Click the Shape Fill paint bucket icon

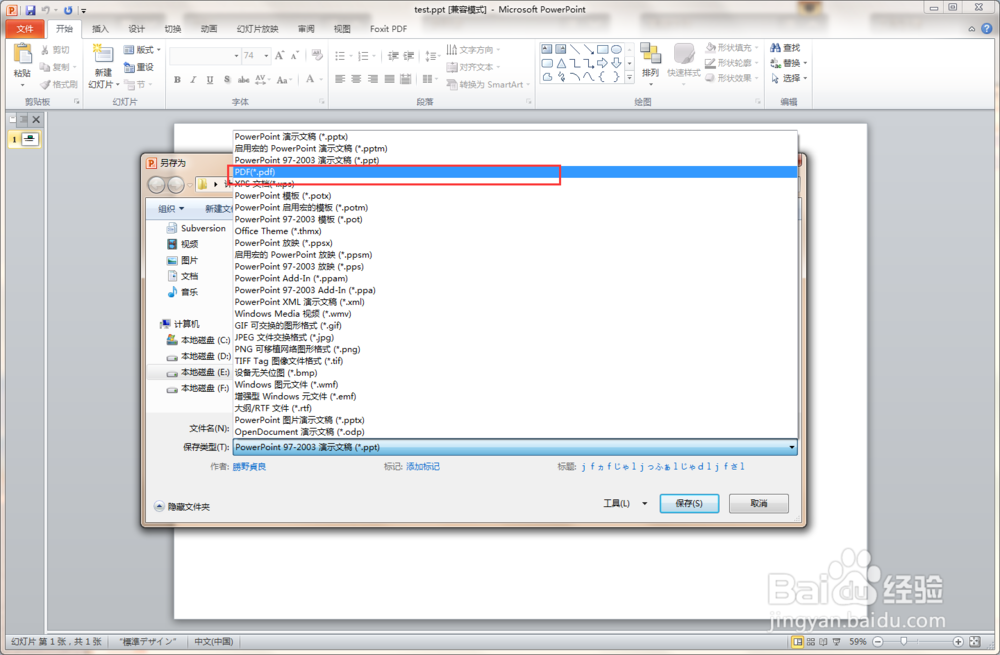(710, 47)
